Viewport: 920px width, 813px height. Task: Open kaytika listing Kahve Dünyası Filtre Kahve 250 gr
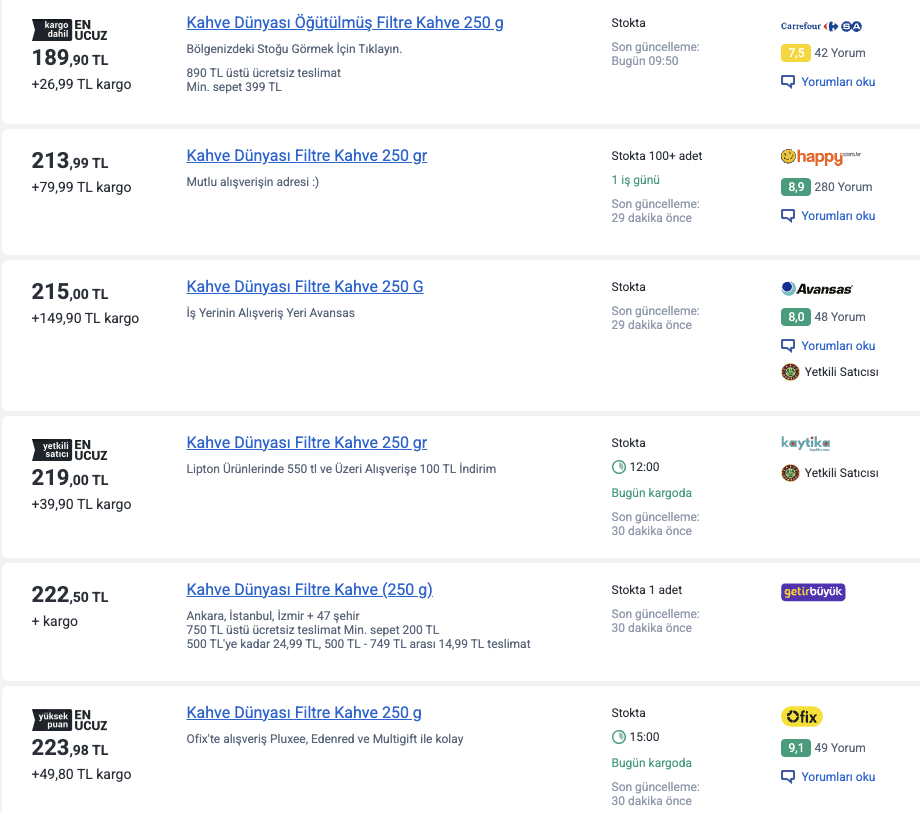307,443
